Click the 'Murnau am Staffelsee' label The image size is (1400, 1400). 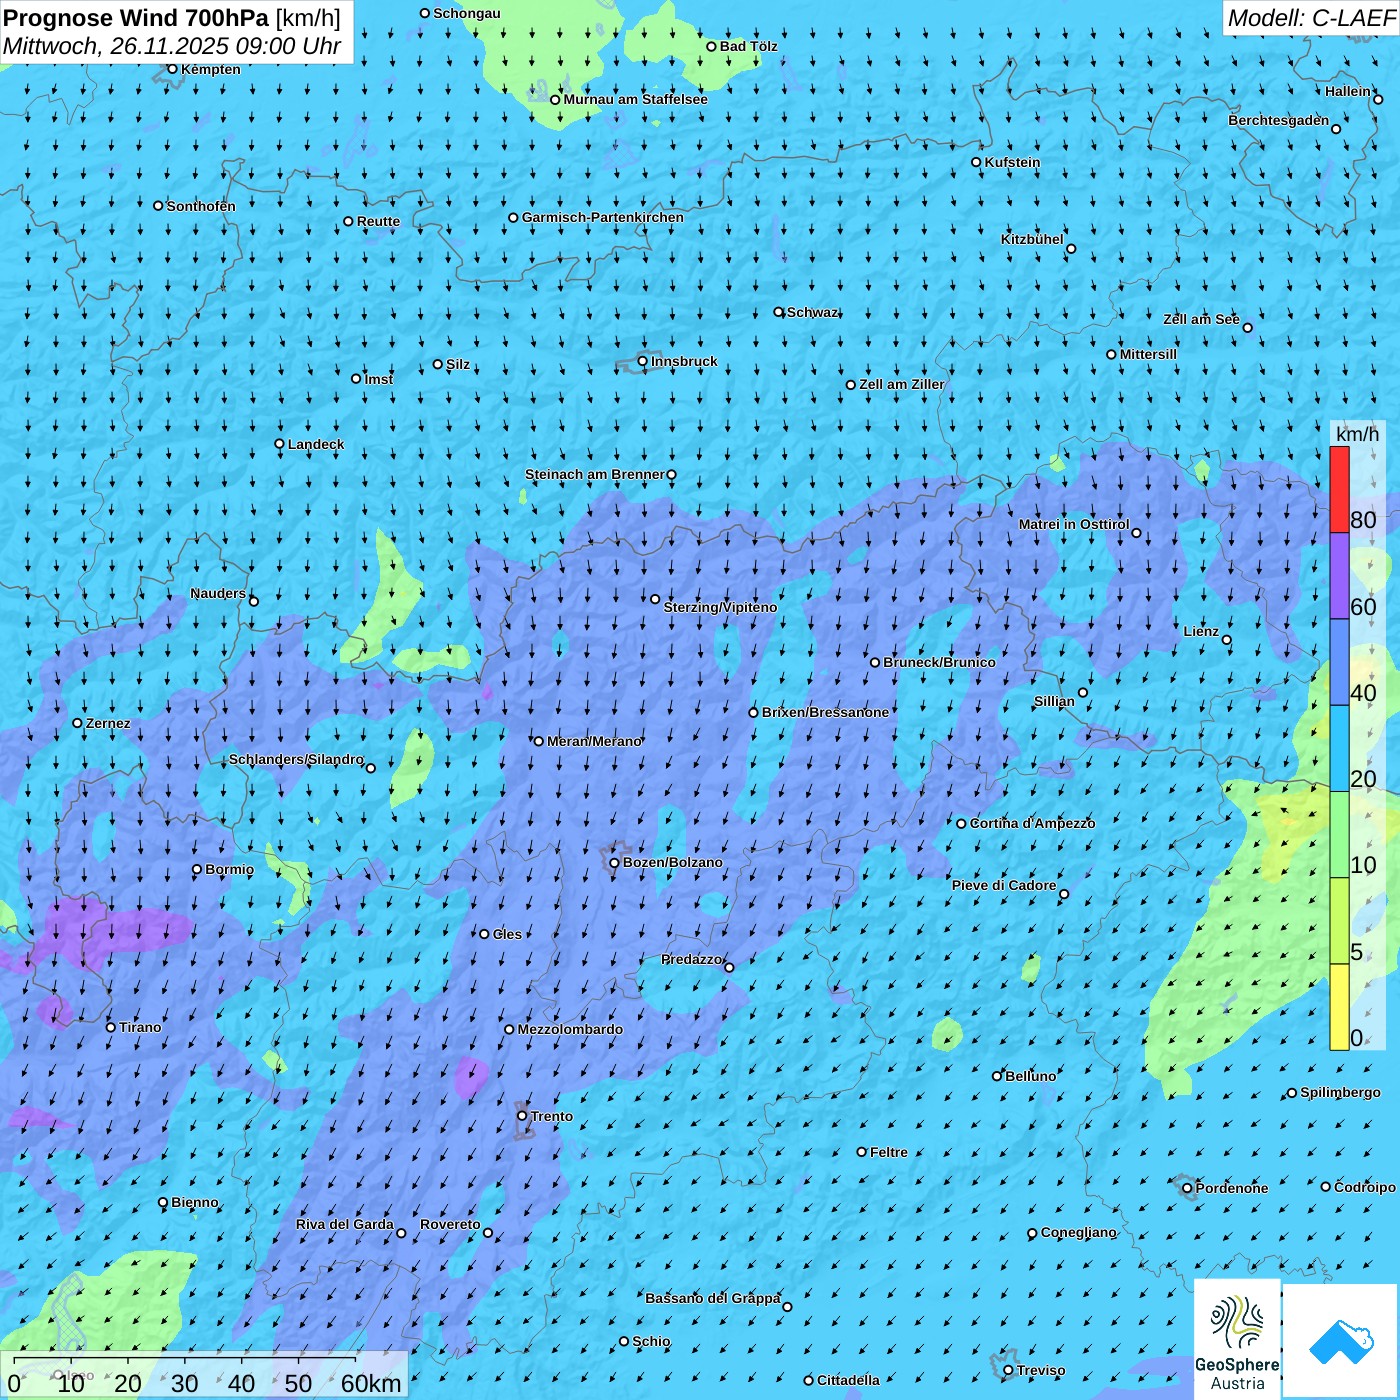tap(635, 99)
